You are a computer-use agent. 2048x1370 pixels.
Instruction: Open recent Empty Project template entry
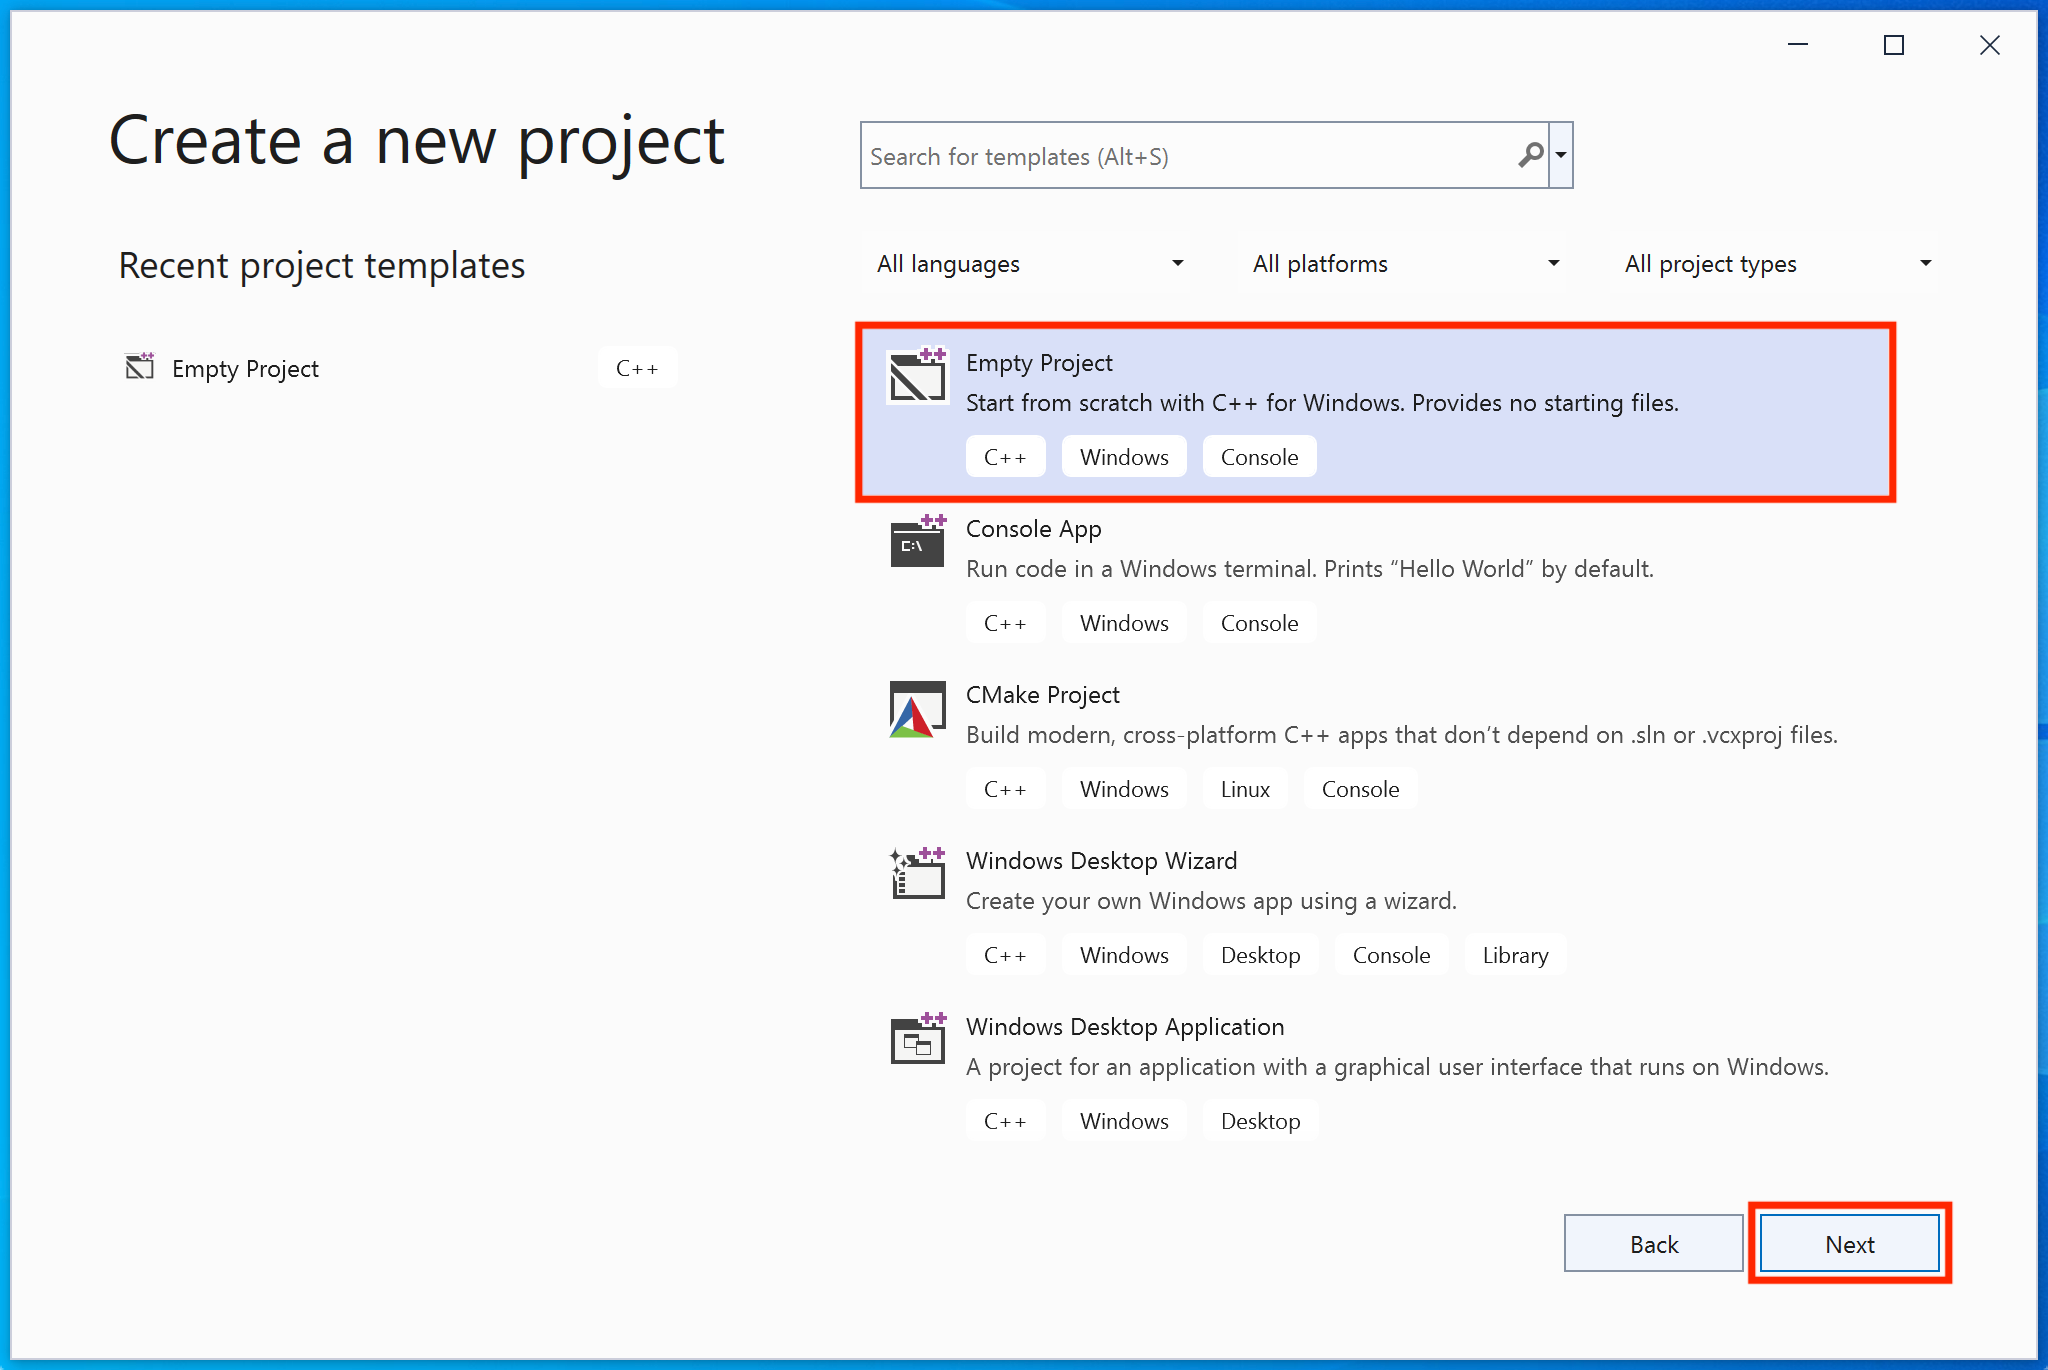(246, 369)
